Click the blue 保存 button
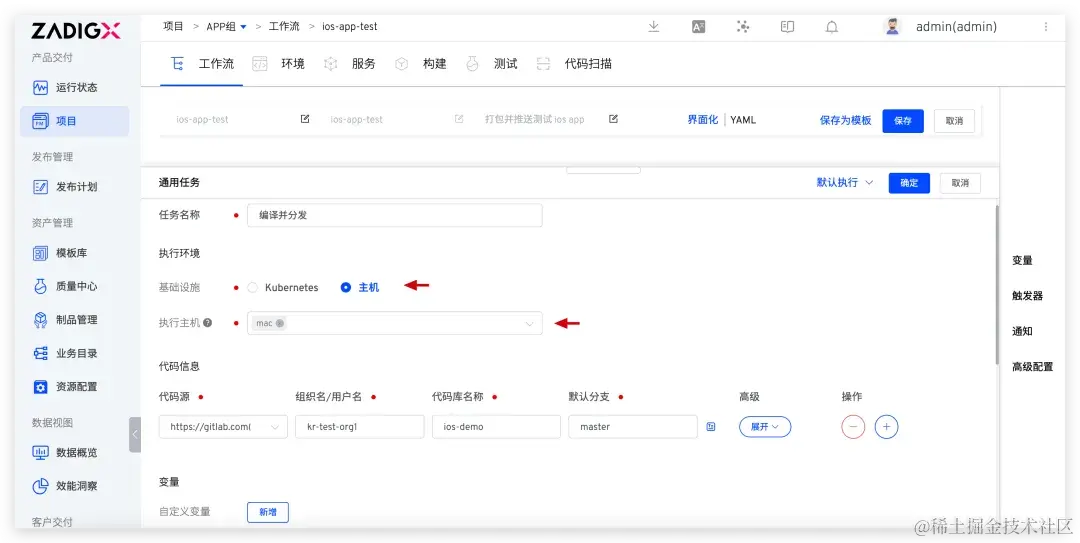Image resolution: width=1080 pixels, height=543 pixels. coord(902,121)
